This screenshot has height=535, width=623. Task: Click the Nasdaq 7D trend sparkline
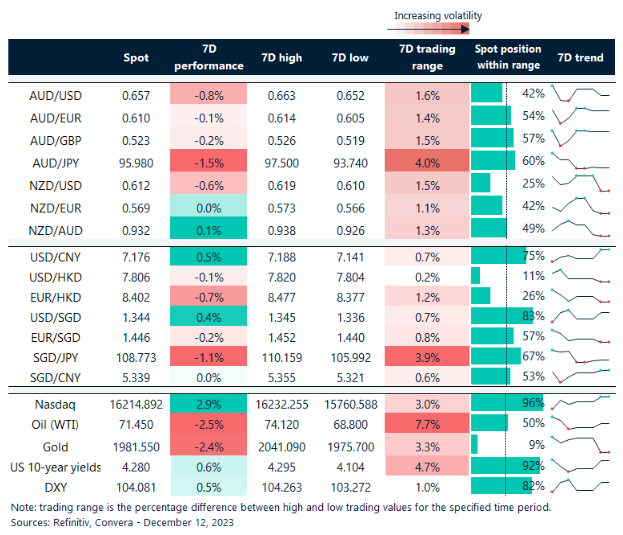580,404
